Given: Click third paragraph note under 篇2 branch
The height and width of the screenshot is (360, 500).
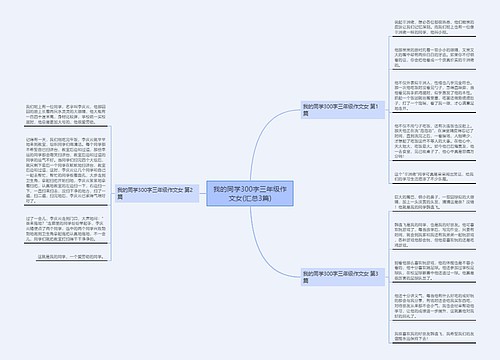Looking at the screenshot, I should (66, 229).
